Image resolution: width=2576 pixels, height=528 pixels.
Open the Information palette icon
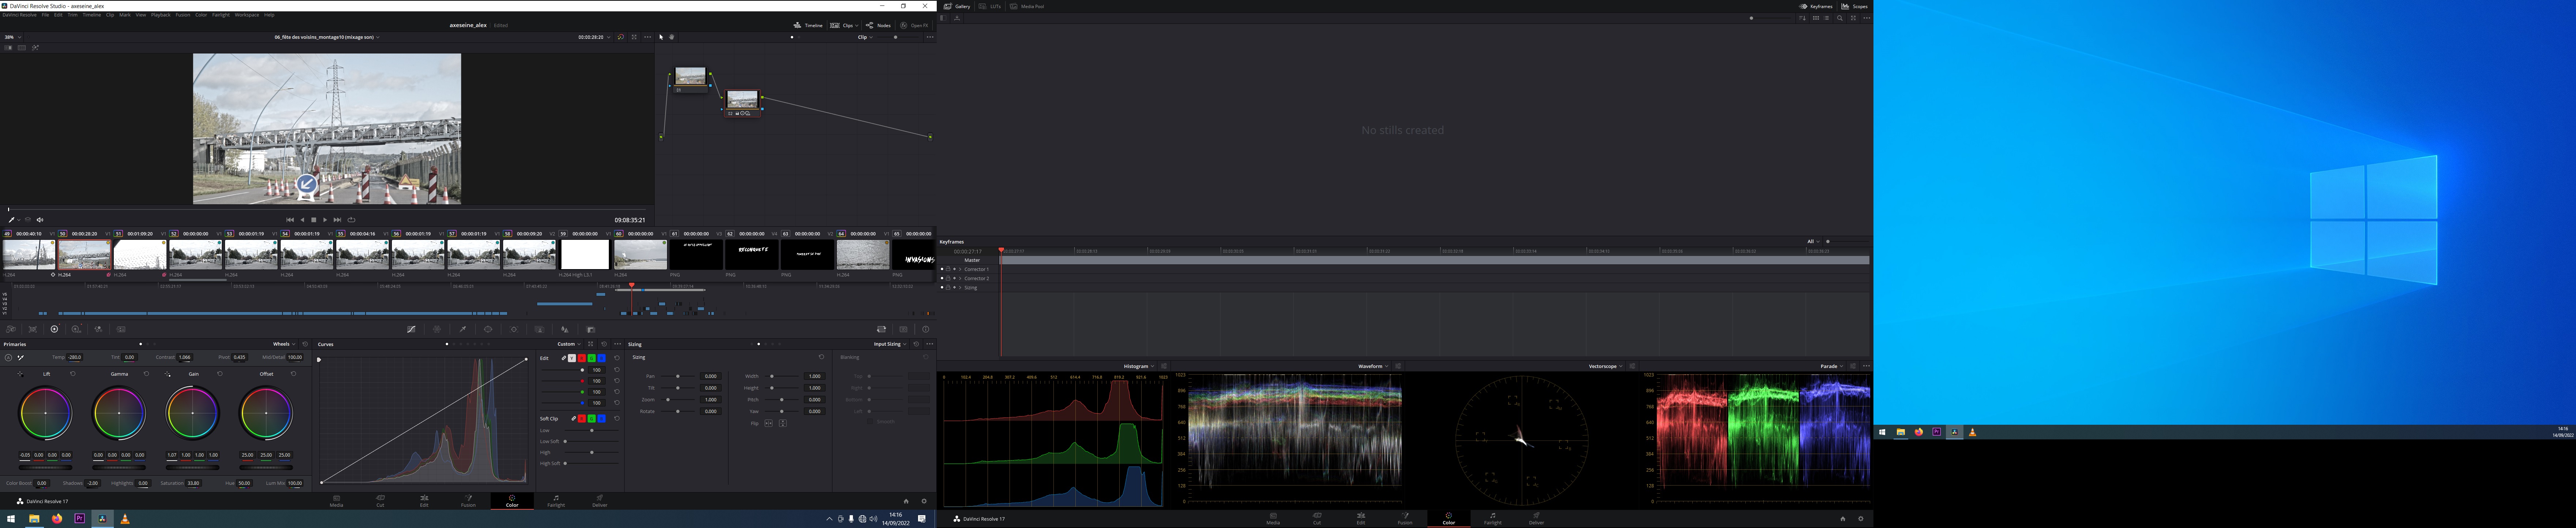coord(926,329)
